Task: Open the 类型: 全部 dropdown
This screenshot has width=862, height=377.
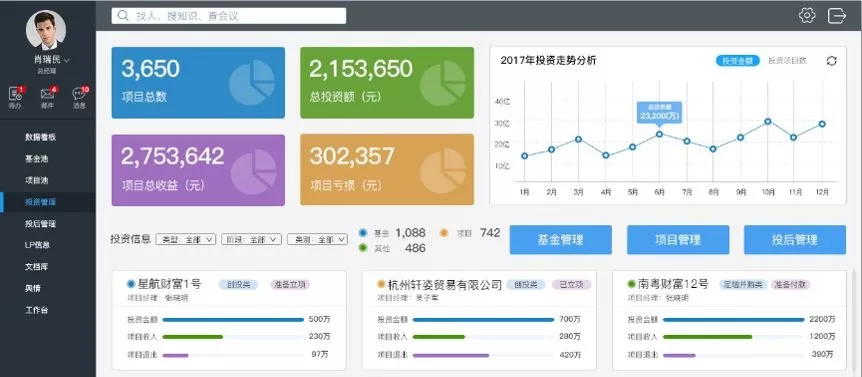Action: (186, 240)
